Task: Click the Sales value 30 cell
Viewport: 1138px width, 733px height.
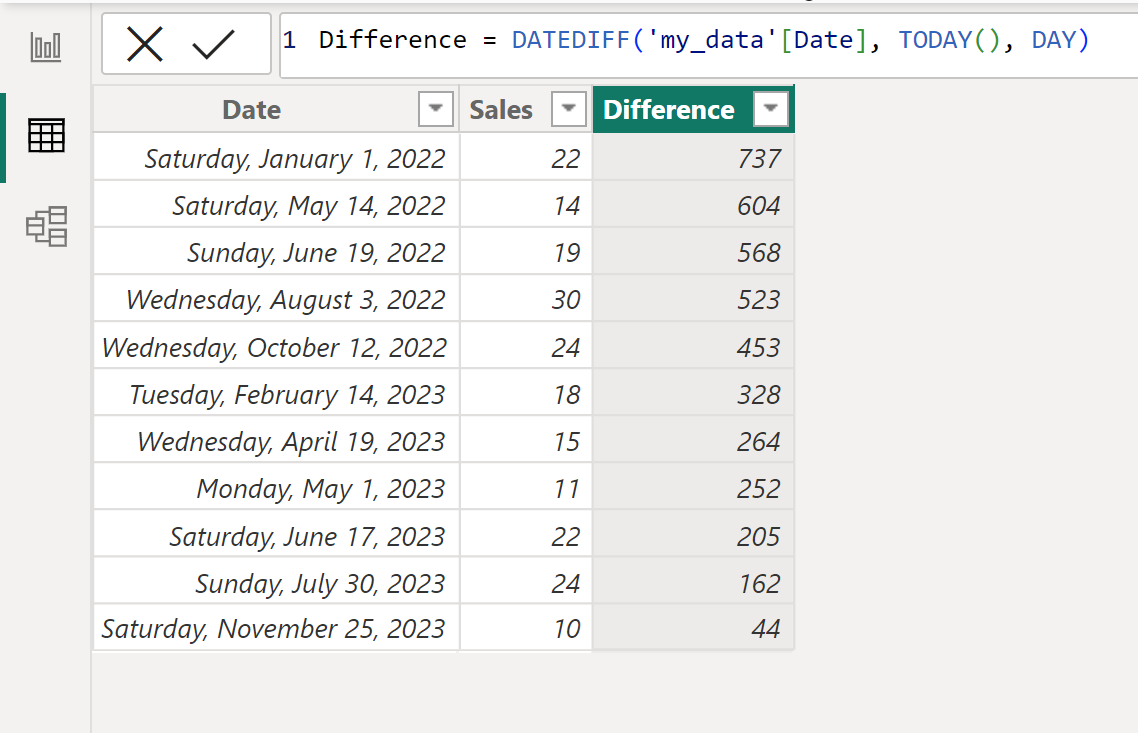Action: [x=566, y=299]
